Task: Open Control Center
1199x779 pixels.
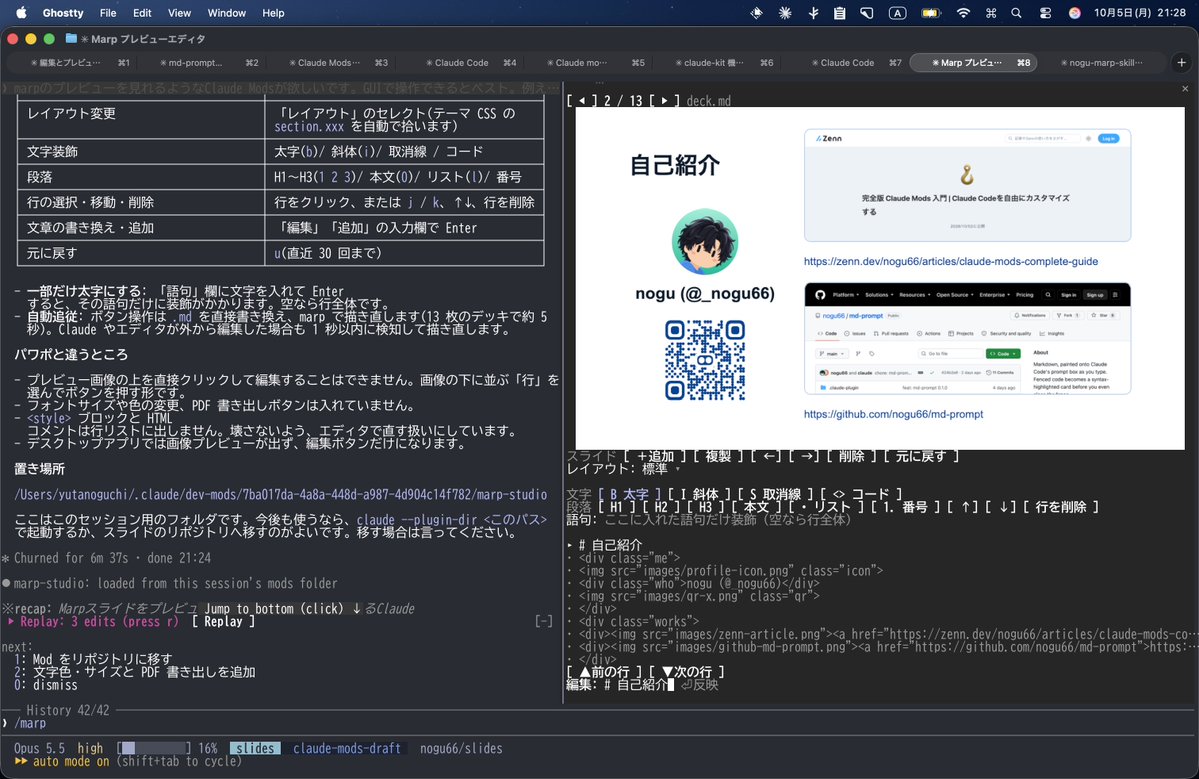Action: [x=1045, y=12]
